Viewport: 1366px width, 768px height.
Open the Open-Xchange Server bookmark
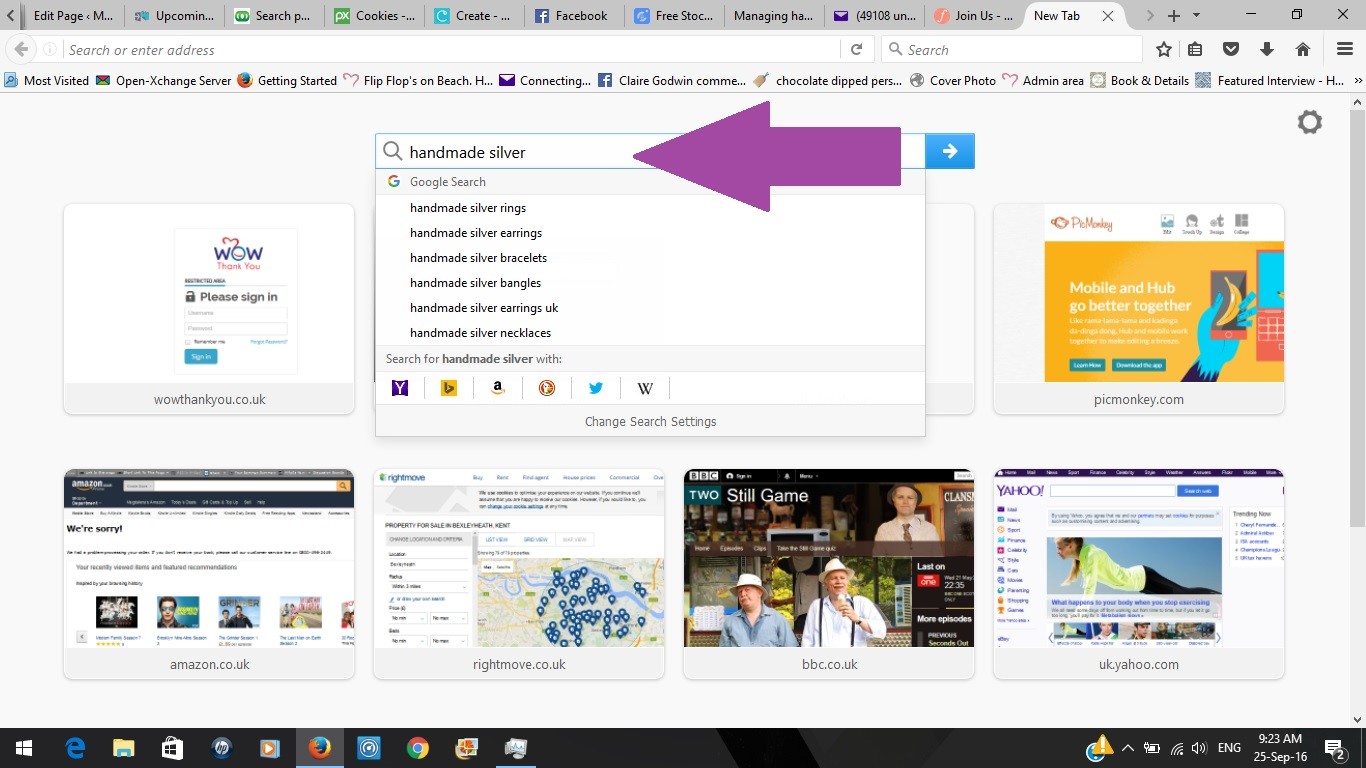coord(163,80)
